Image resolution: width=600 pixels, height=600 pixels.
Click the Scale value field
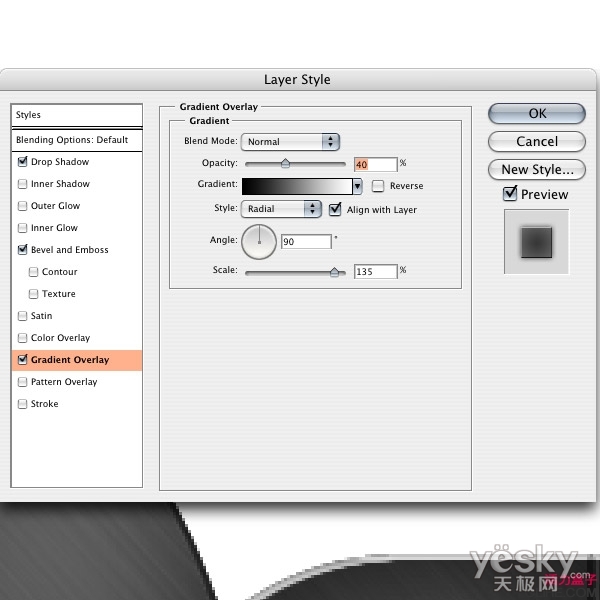pyautogui.click(x=376, y=272)
